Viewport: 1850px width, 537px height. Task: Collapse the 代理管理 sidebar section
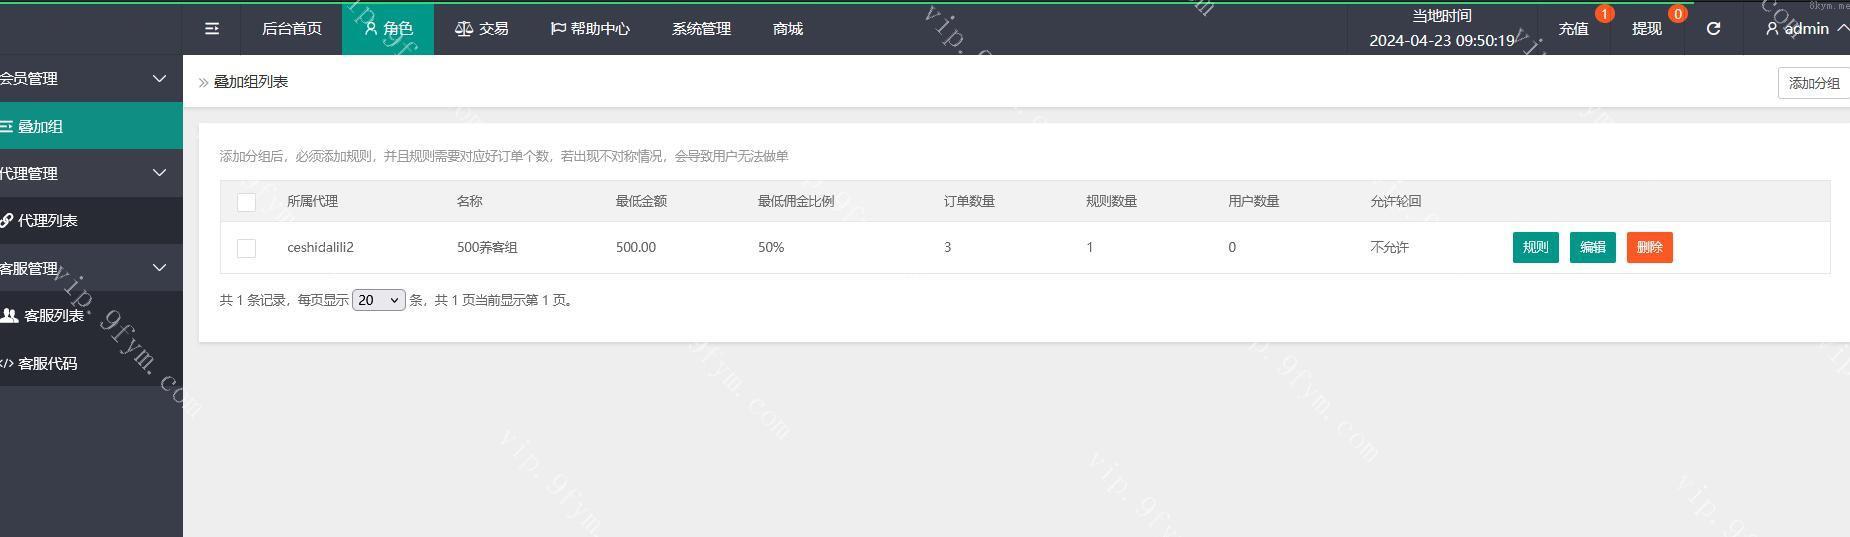pos(159,173)
